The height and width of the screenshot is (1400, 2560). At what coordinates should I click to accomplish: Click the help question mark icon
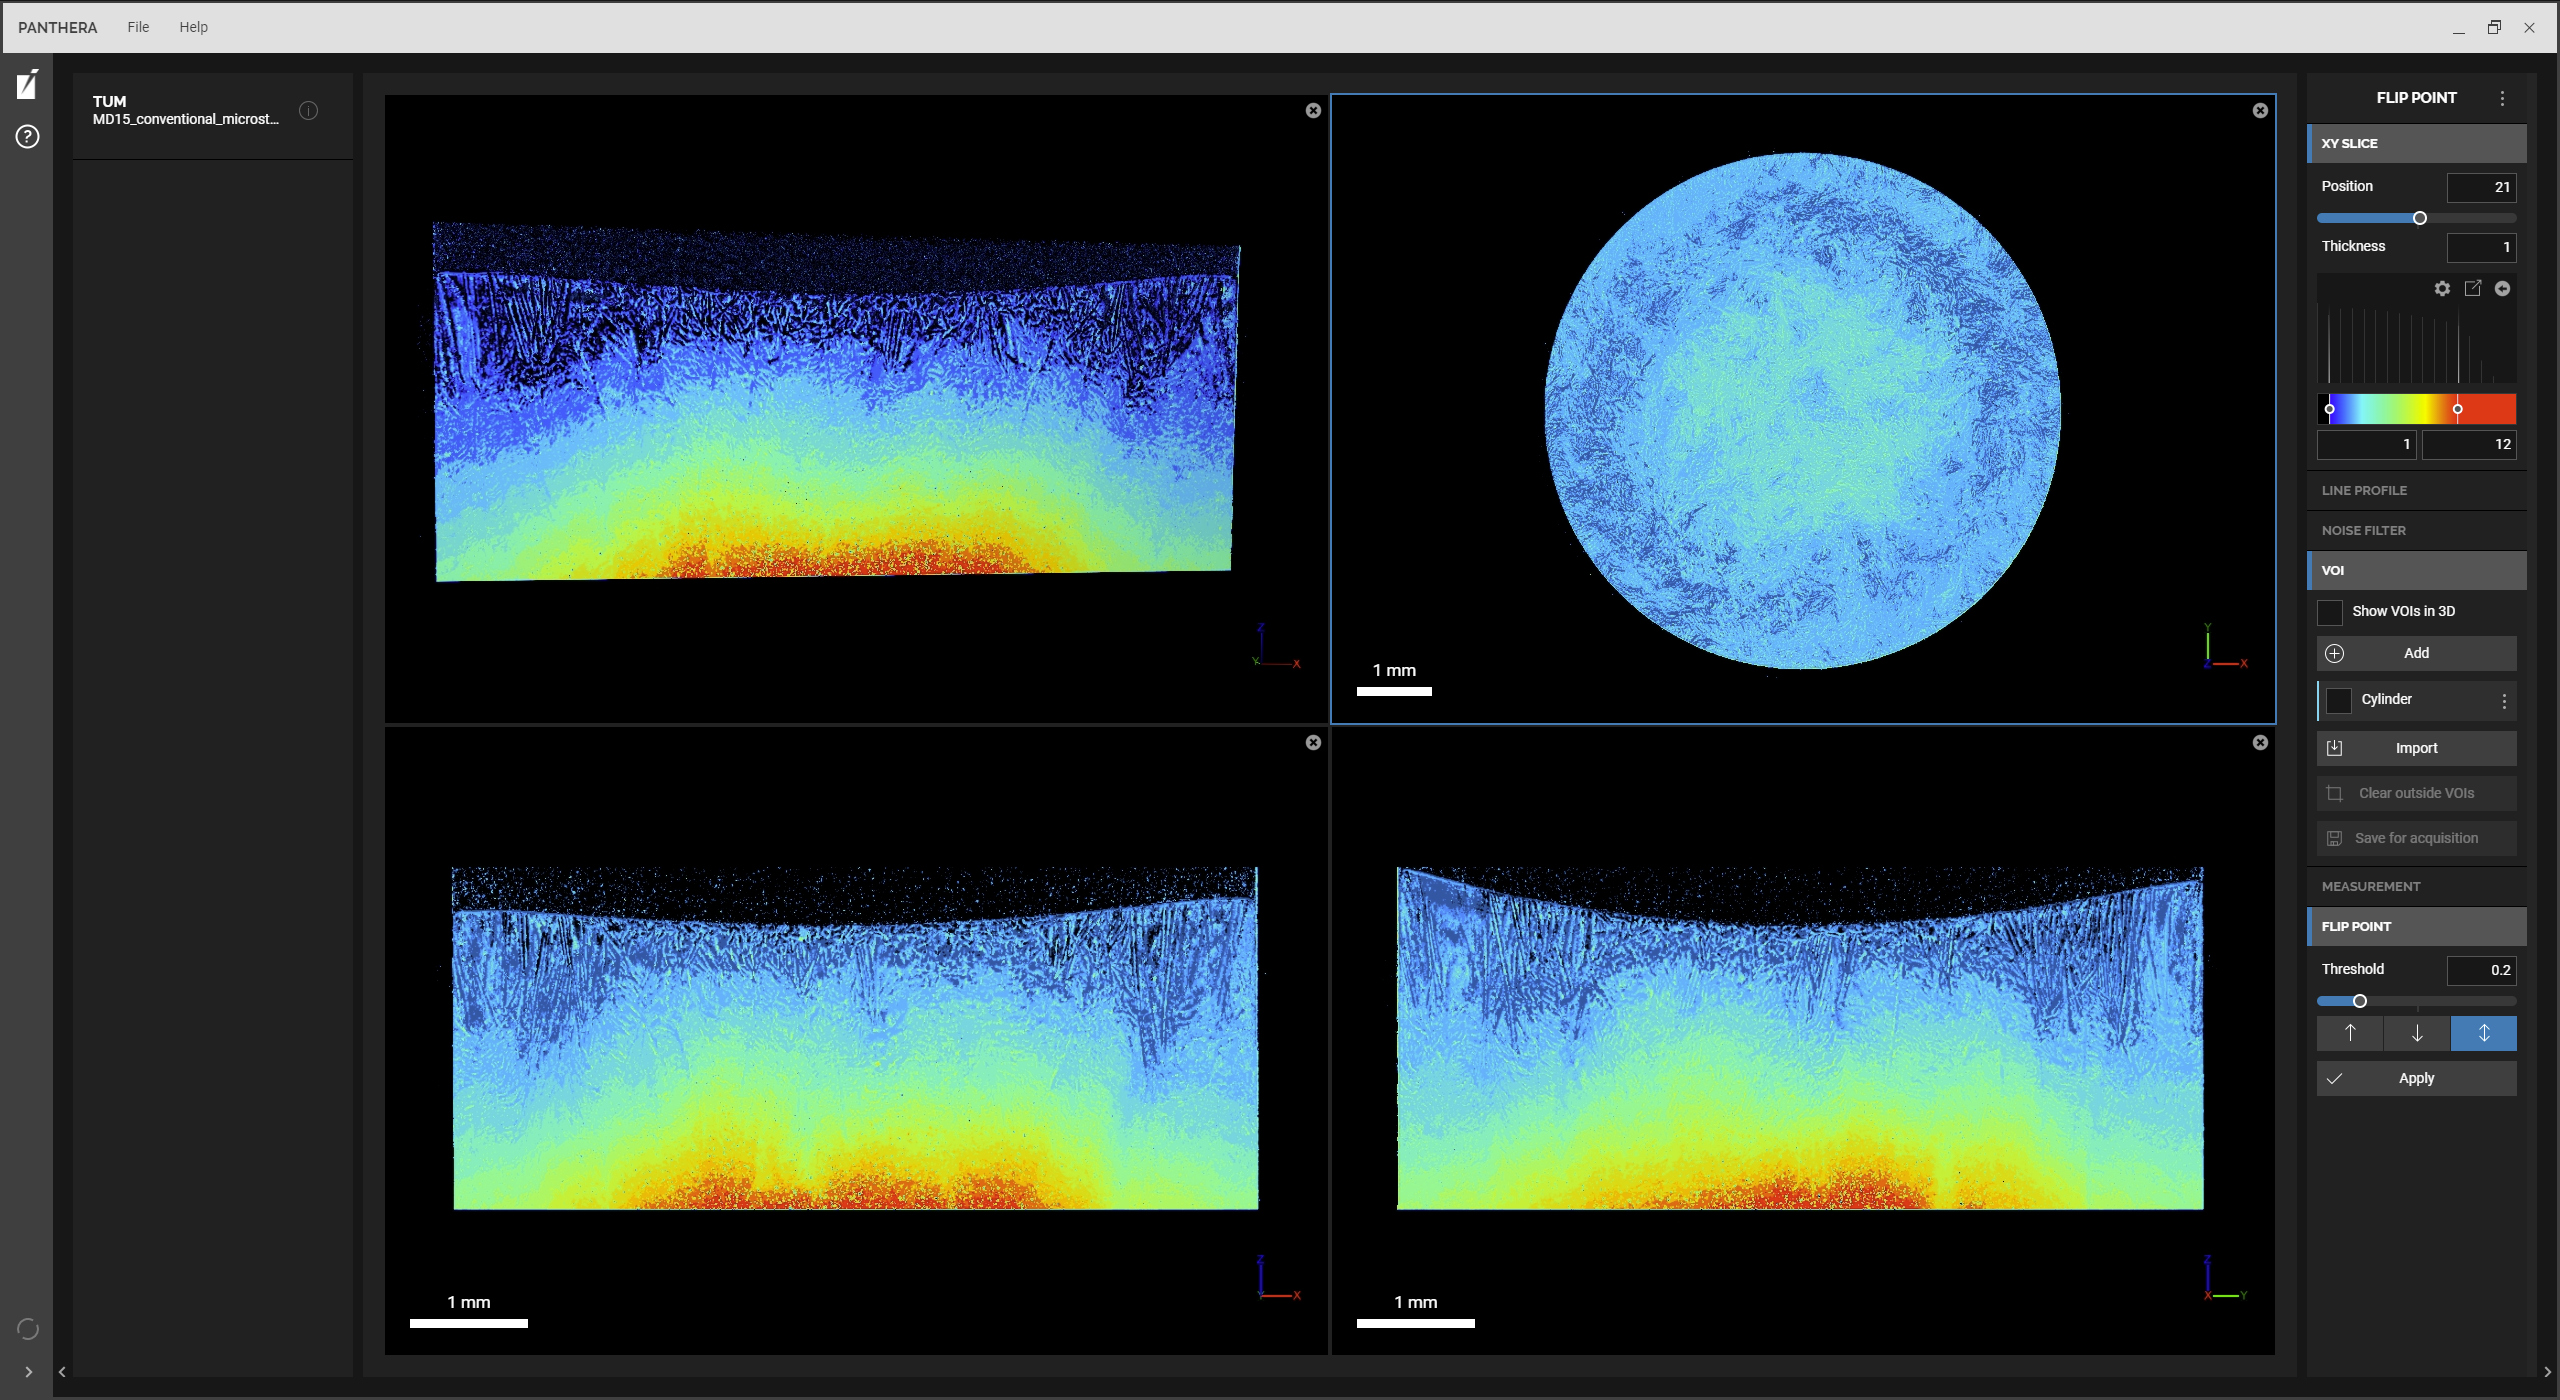(27, 136)
